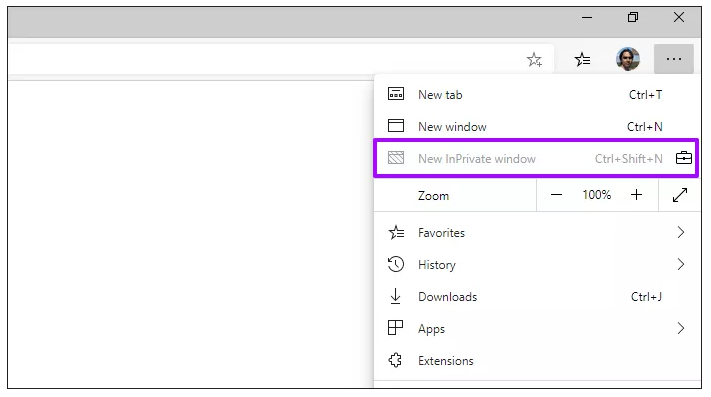
Task: Decrease zoom with the minus button
Action: coord(556,195)
